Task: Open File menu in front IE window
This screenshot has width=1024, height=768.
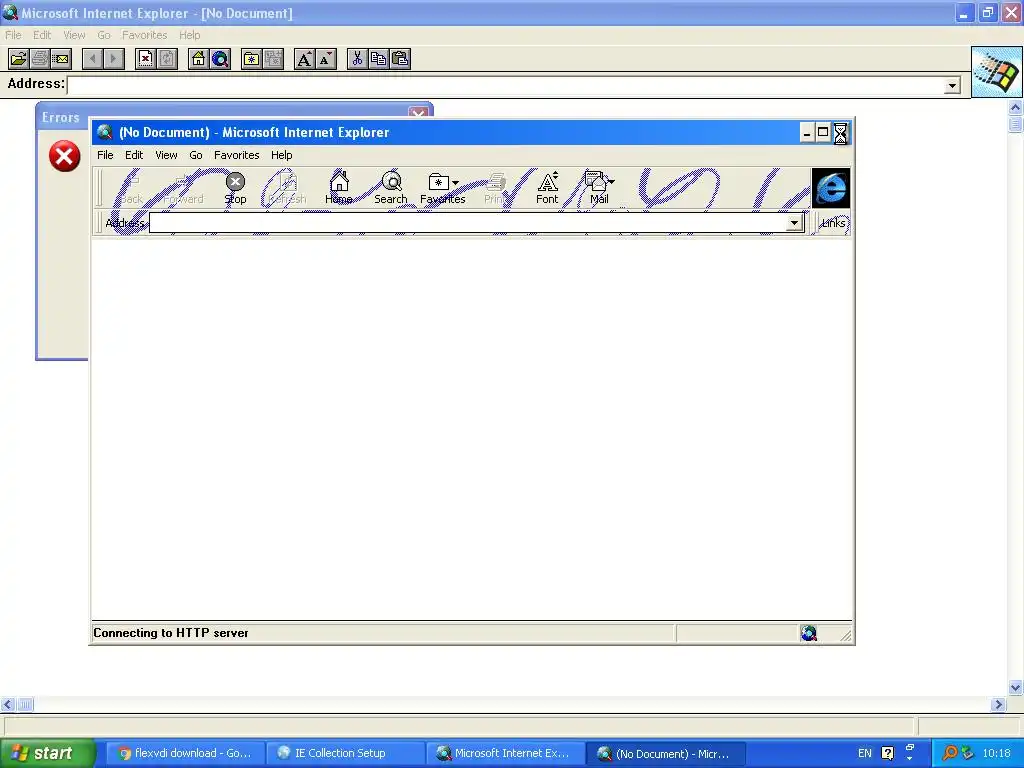Action: 105,155
